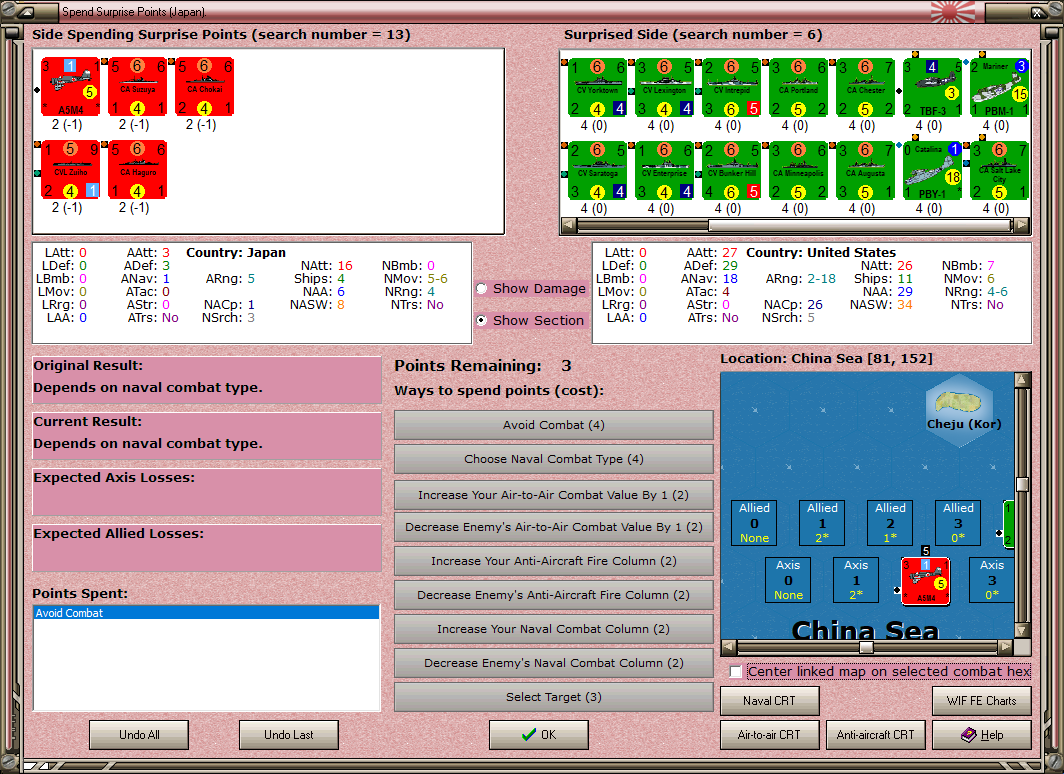Image resolution: width=1064 pixels, height=774 pixels.
Task: Pick the CA Chokai cruiser counter
Action: click(x=205, y=87)
